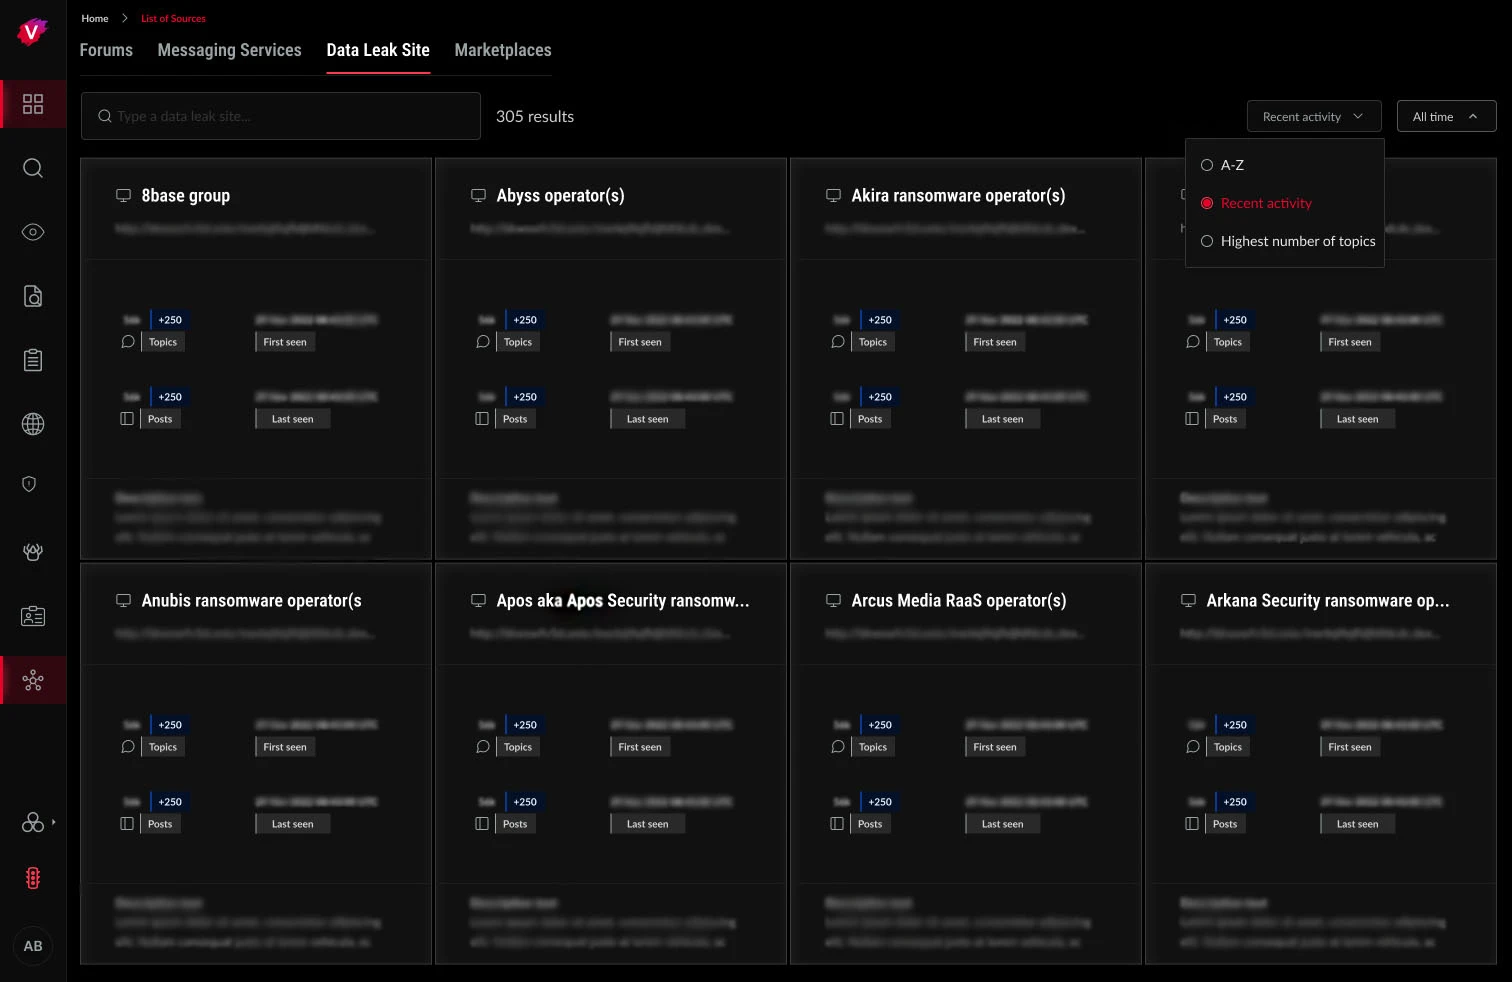The height and width of the screenshot is (982, 1512).
Task: Click the posts panel icon on Arcus Media RaaS card
Action: click(x=837, y=824)
